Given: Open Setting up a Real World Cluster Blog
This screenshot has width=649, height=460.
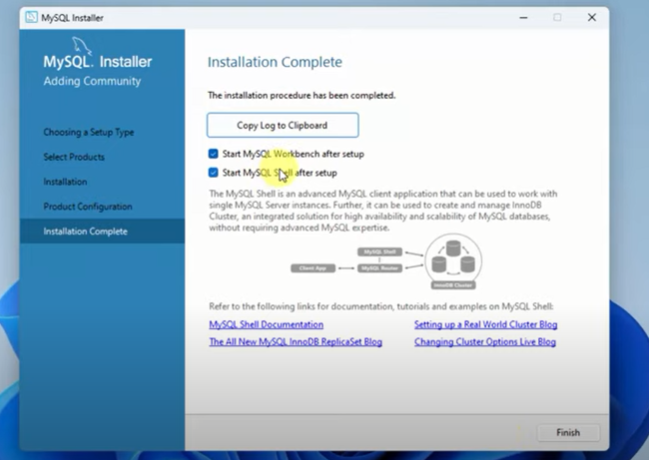Looking at the screenshot, I should (x=486, y=325).
